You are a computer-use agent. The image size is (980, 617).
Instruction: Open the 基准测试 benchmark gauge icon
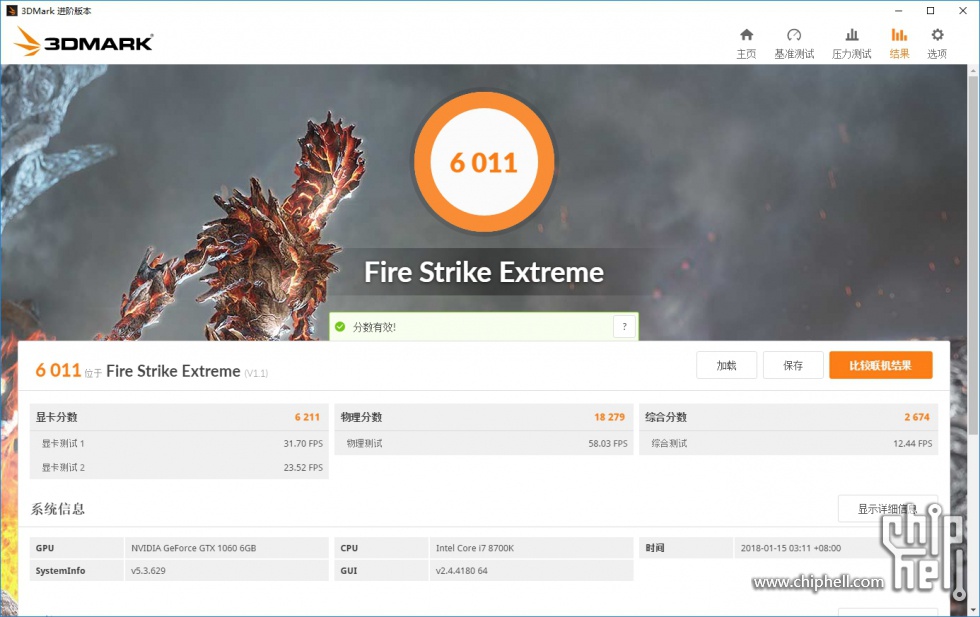click(794, 35)
